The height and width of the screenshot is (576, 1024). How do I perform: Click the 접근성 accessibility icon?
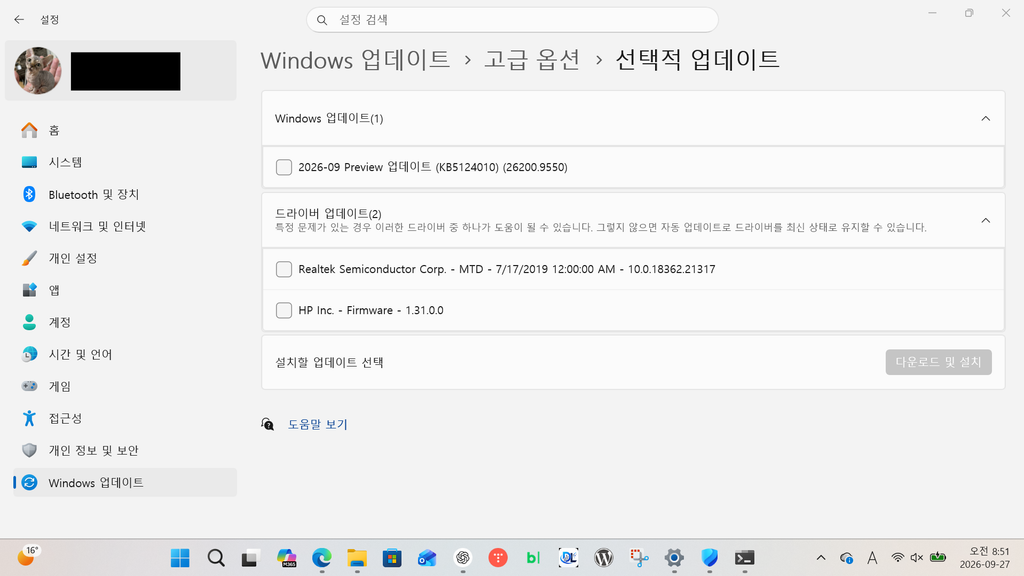click(x=29, y=418)
